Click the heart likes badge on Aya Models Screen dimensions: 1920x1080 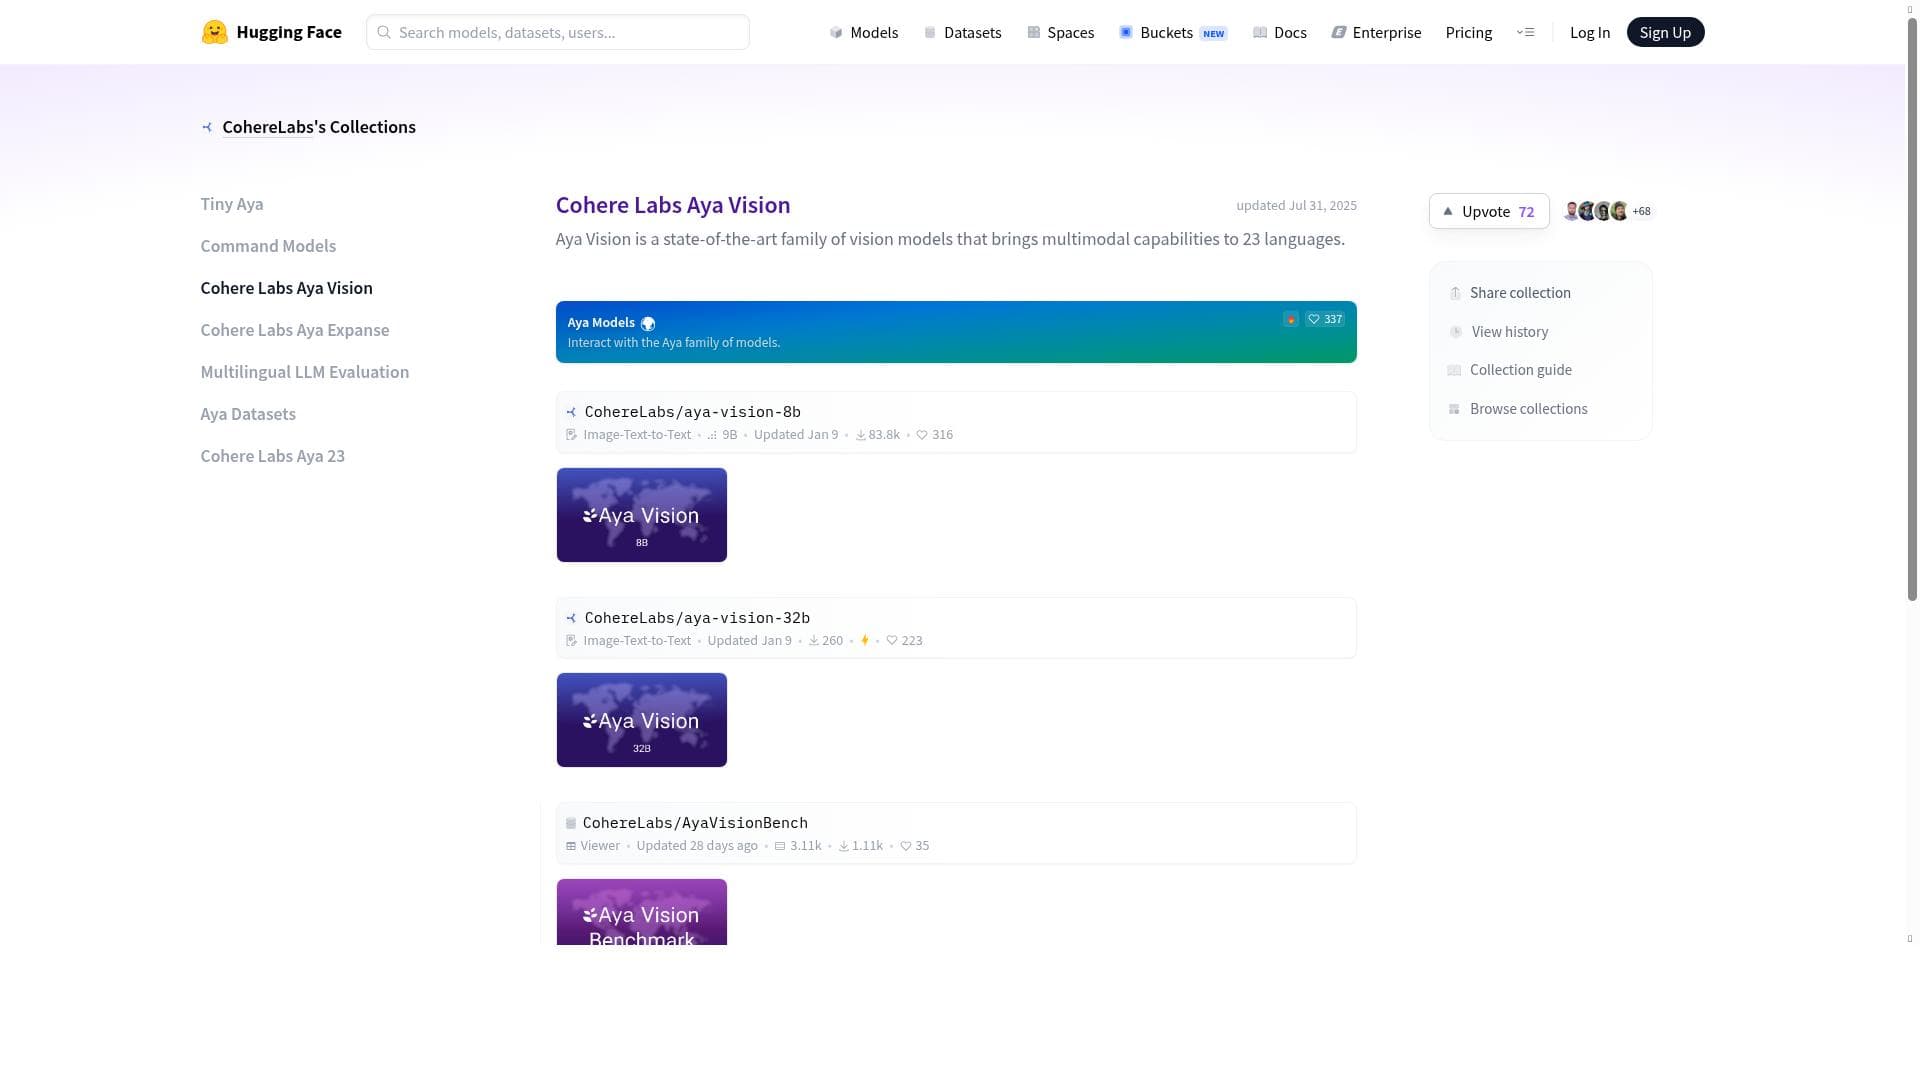click(x=1325, y=319)
